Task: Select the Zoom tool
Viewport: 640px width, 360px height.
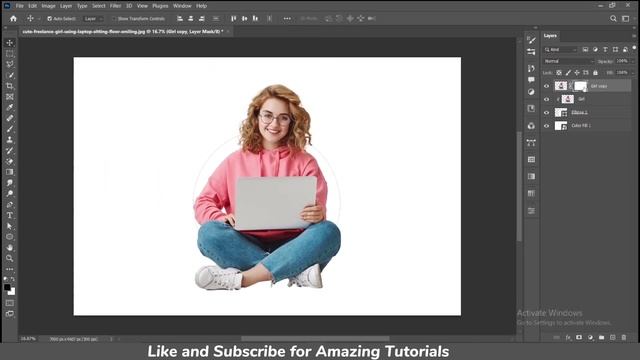Action: tap(10, 258)
